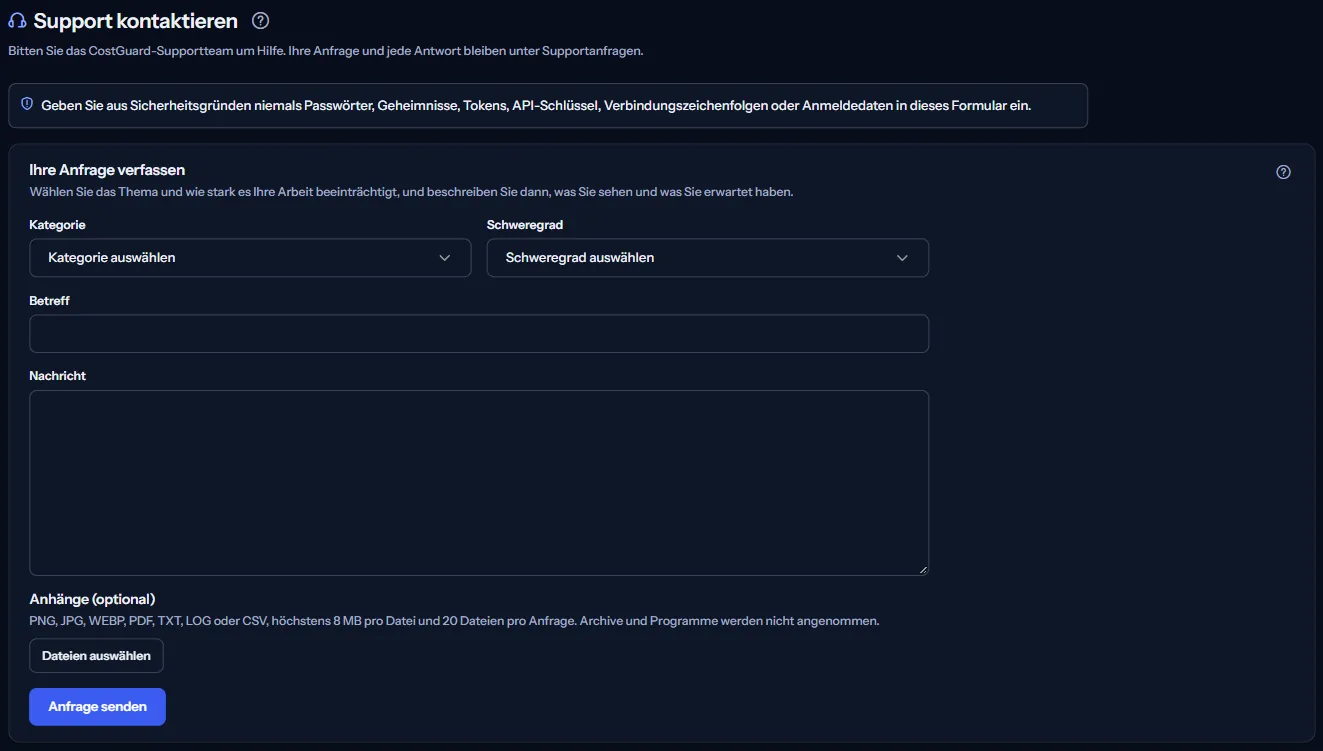
Task: Focus the Nachricht text area
Action: point(479,483)
